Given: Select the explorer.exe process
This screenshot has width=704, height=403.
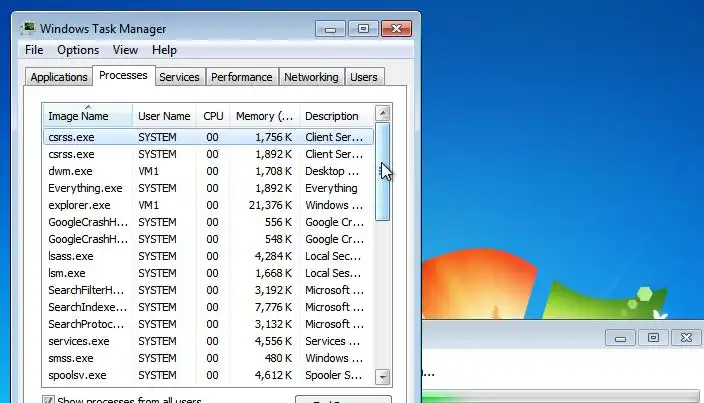Looking at the screenshot, I should tap(208, 205).
